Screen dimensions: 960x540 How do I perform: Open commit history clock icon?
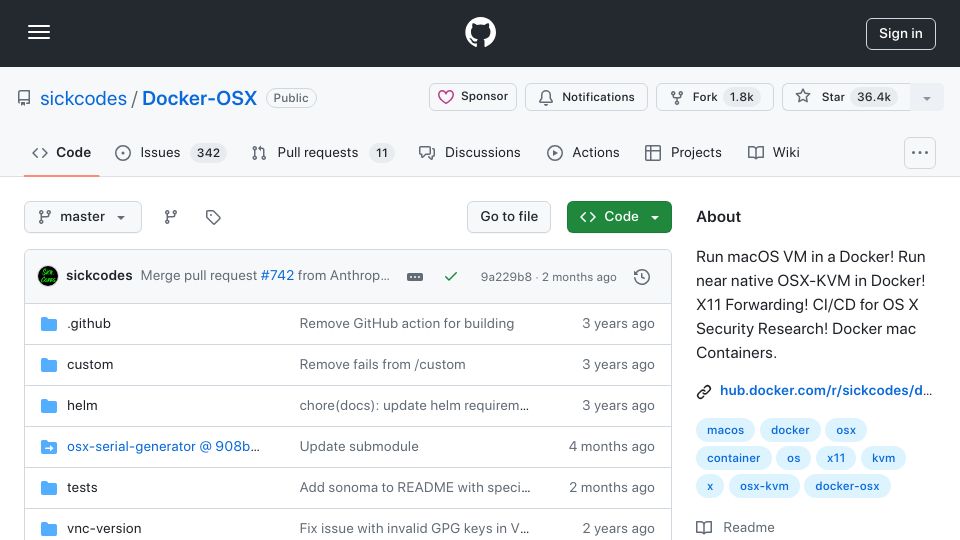pos(642,277)
